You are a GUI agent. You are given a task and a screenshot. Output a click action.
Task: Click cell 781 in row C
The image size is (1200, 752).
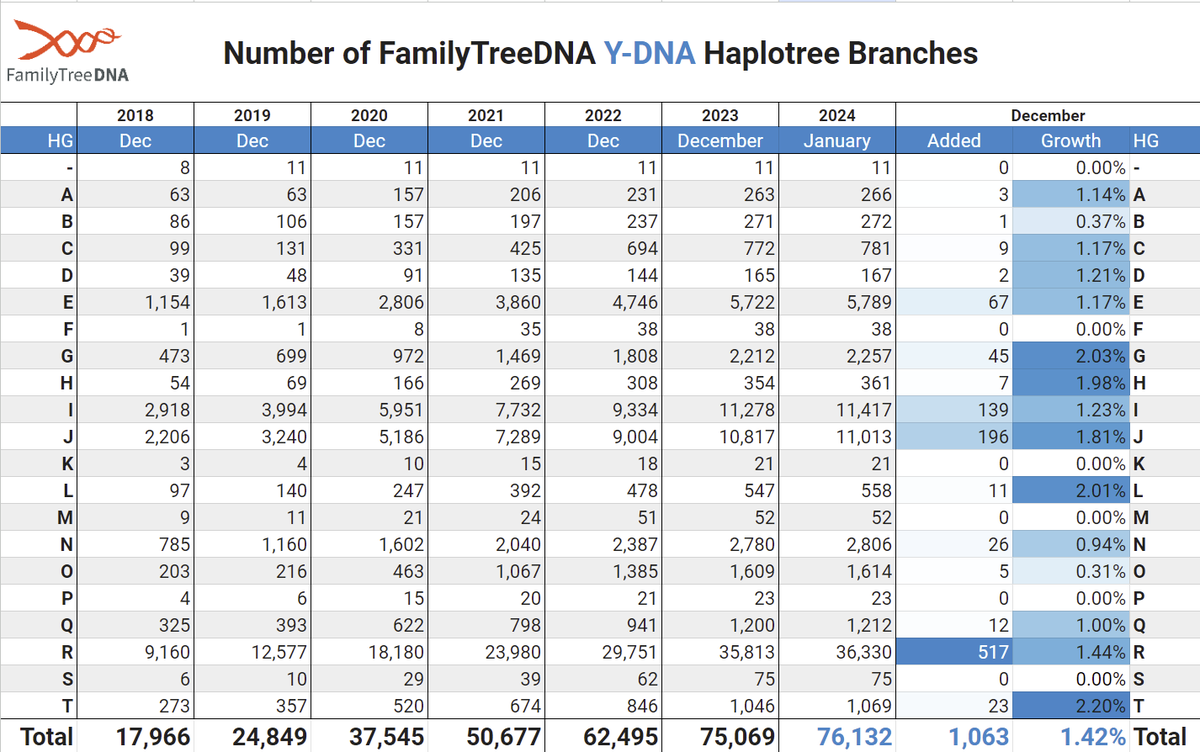[x=837, y=249]
